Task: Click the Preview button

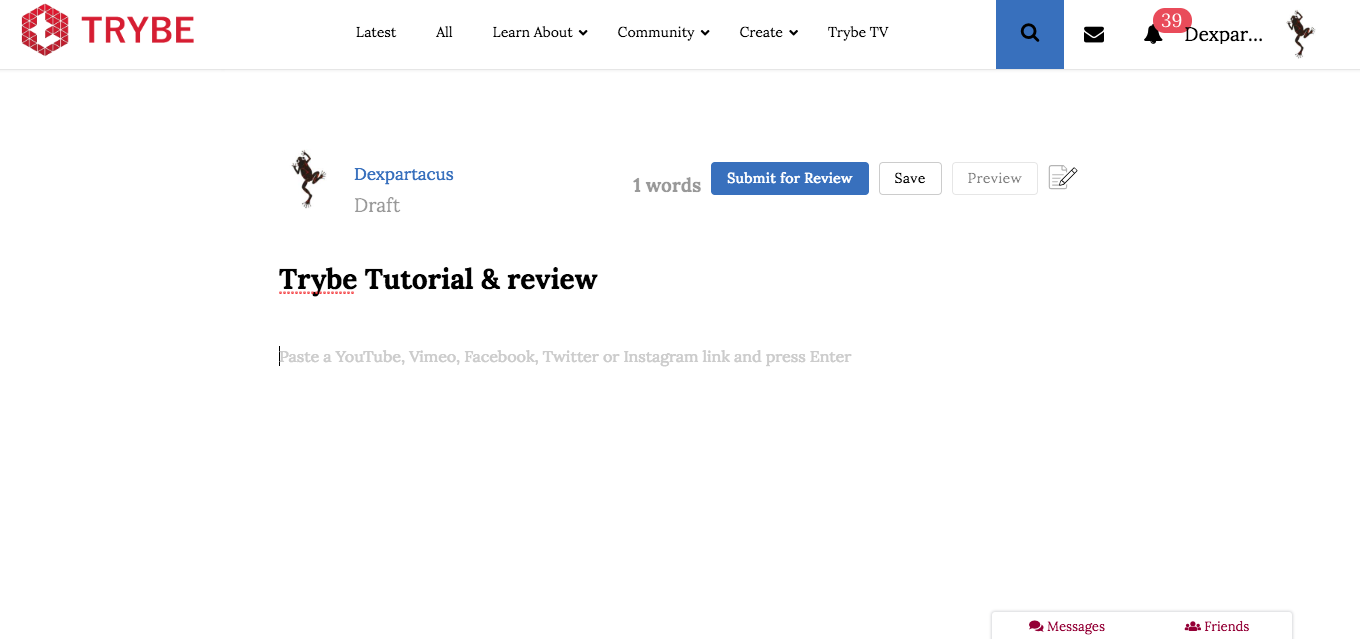Action: pos(995,178)
